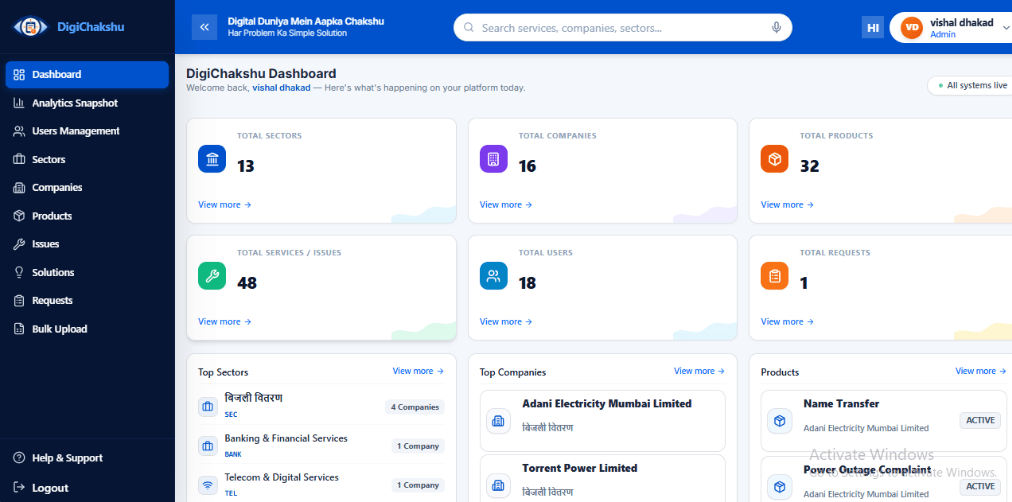The width and height of the screenshot is (1012, 502).
Task: Log out using Logout link
Action: click(87, 488)
